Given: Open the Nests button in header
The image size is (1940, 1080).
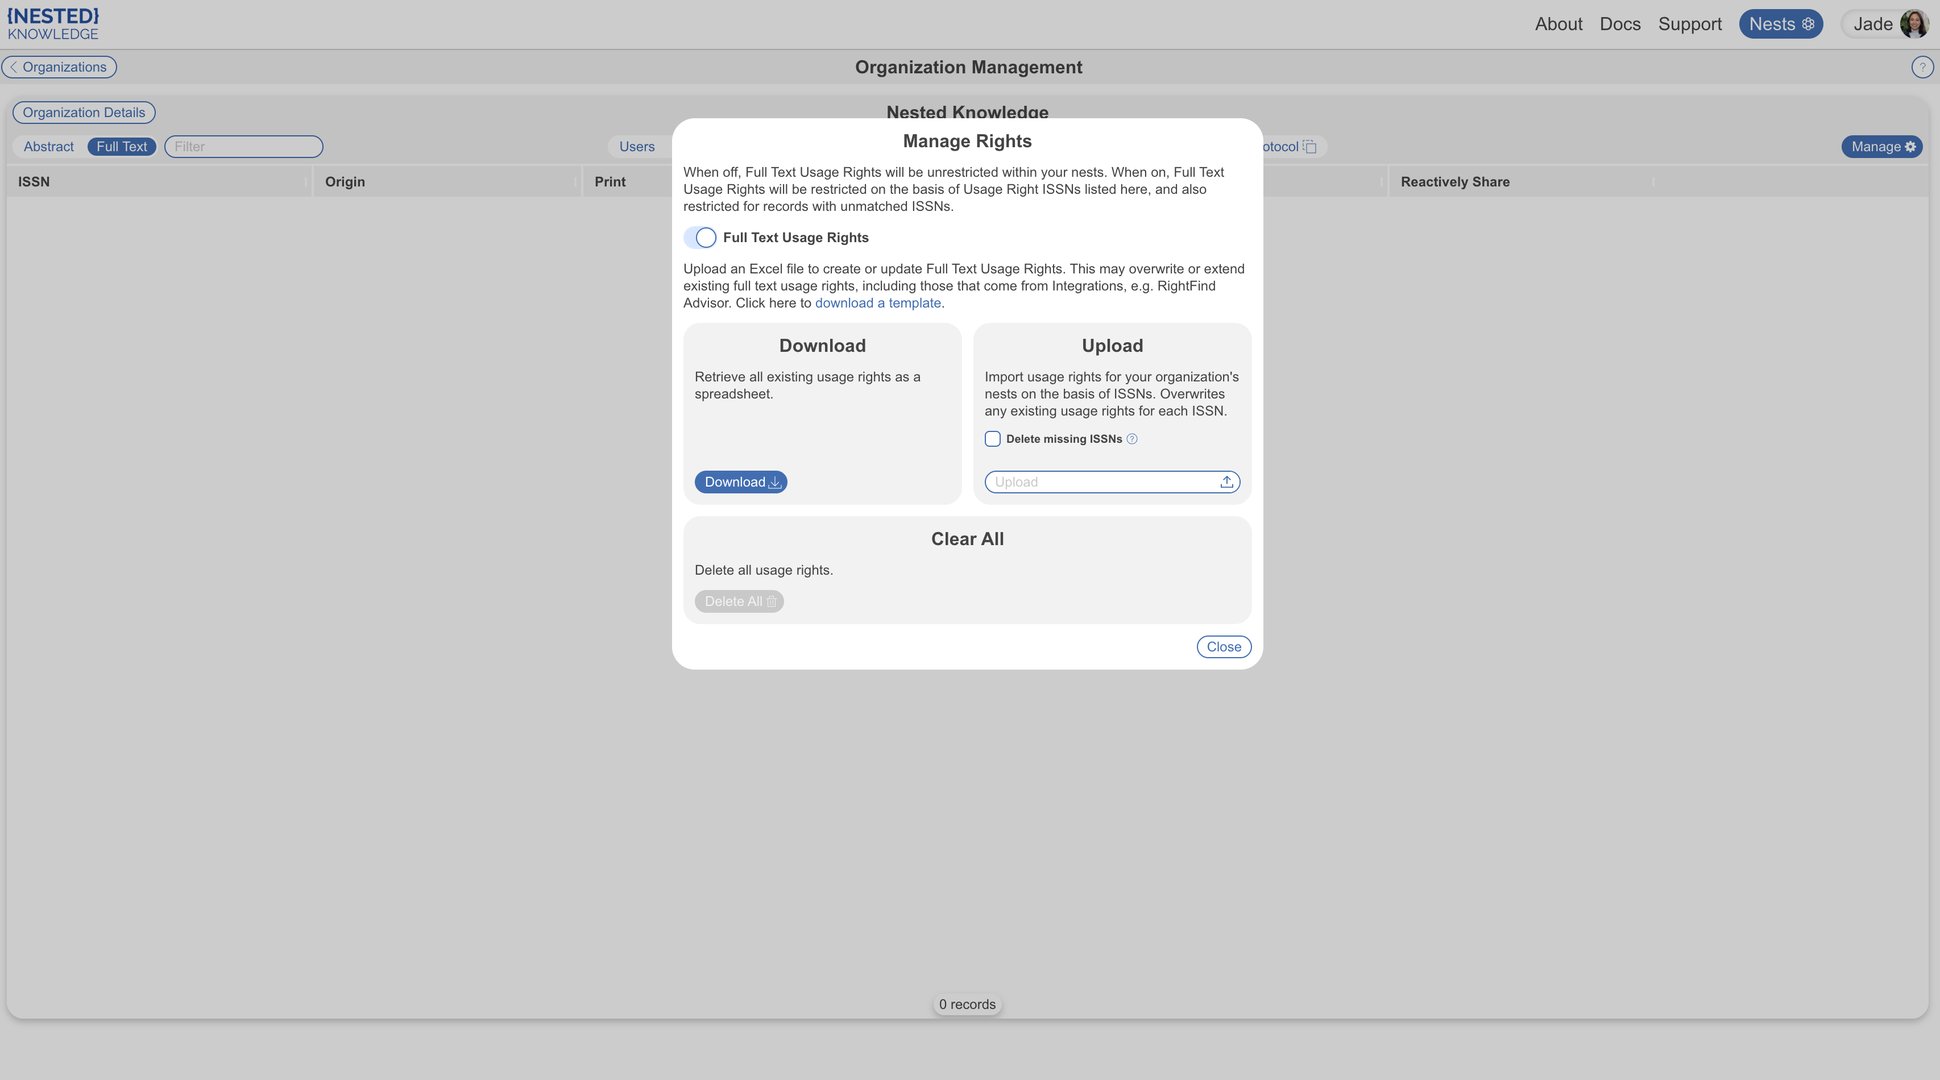Looking at the screenshot, I should click(x=1780, y=24).
